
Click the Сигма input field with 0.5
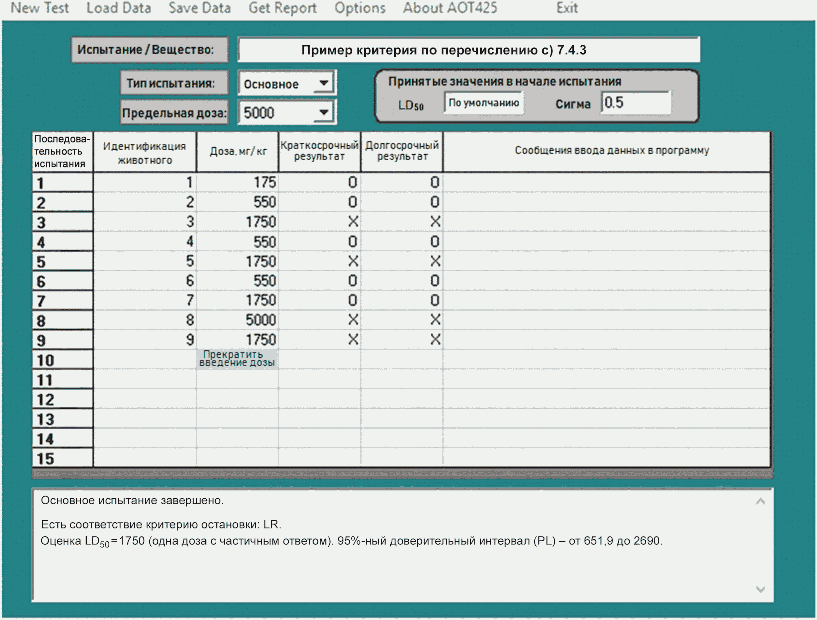pos(635,103)
